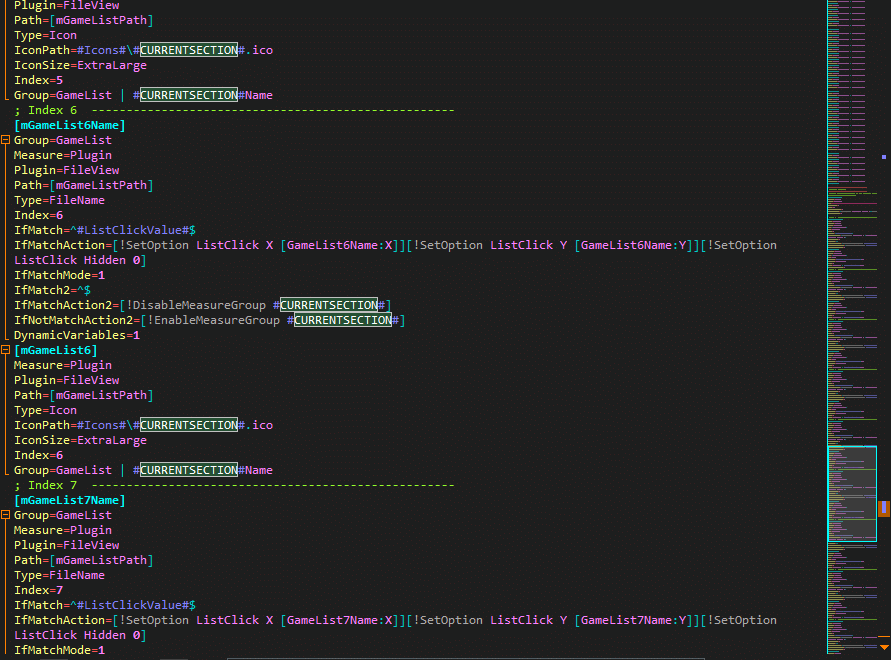Click the DynamicVariables=1 line

coord(77,335)
